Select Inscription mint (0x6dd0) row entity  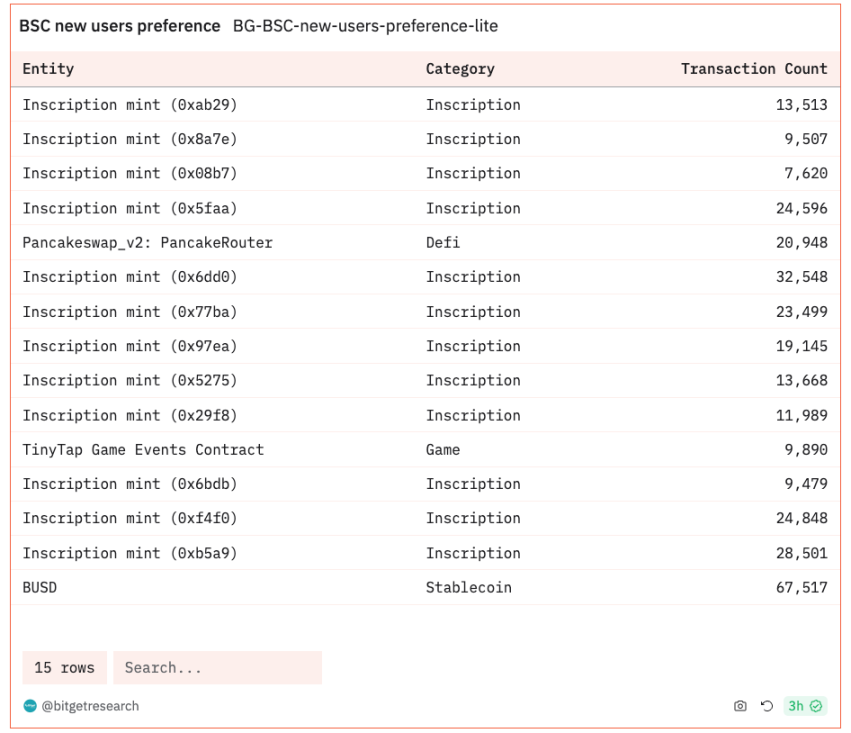[130, 277]
